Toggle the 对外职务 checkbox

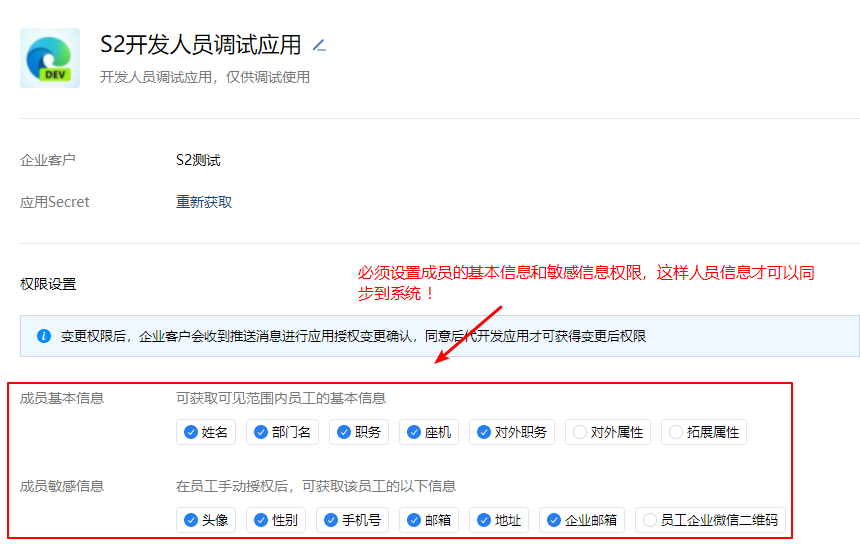(483, 433)
